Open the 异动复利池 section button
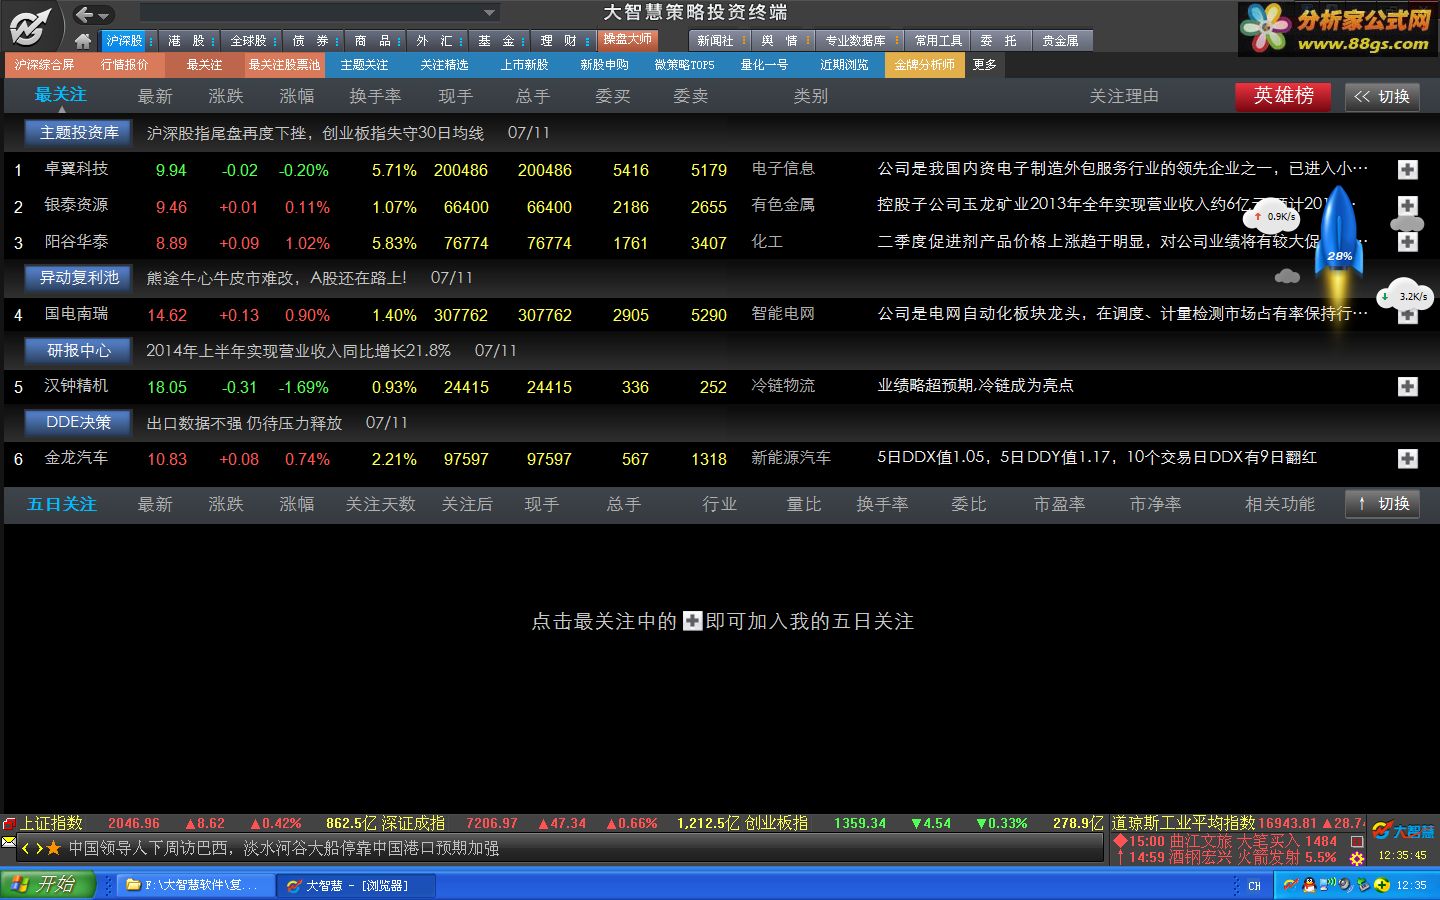Viewport: 1440px width, 900px height. [x=79, y=278]
